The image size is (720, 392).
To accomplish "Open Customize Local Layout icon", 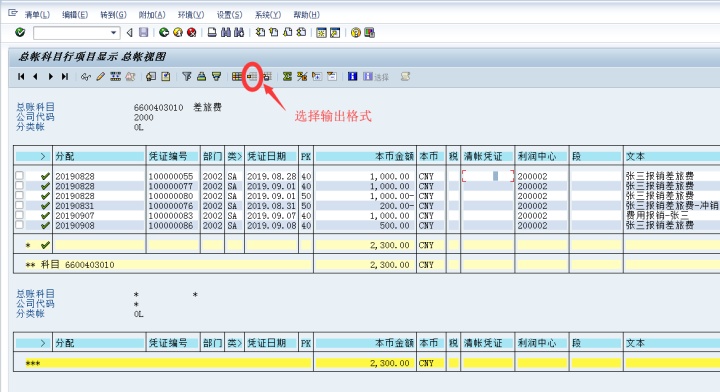I will [369, 33].
